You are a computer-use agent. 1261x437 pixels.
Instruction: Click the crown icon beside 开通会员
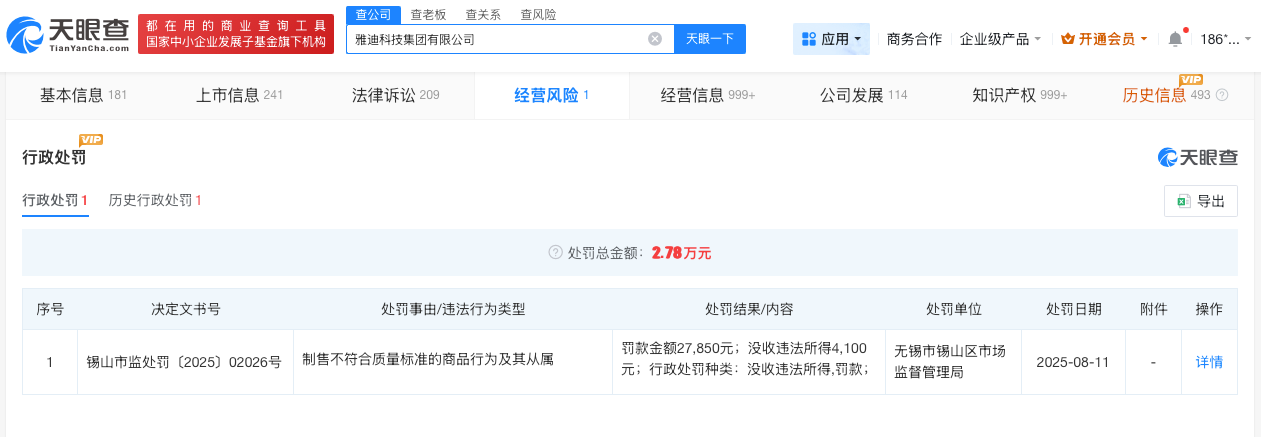click(1067, 39)
